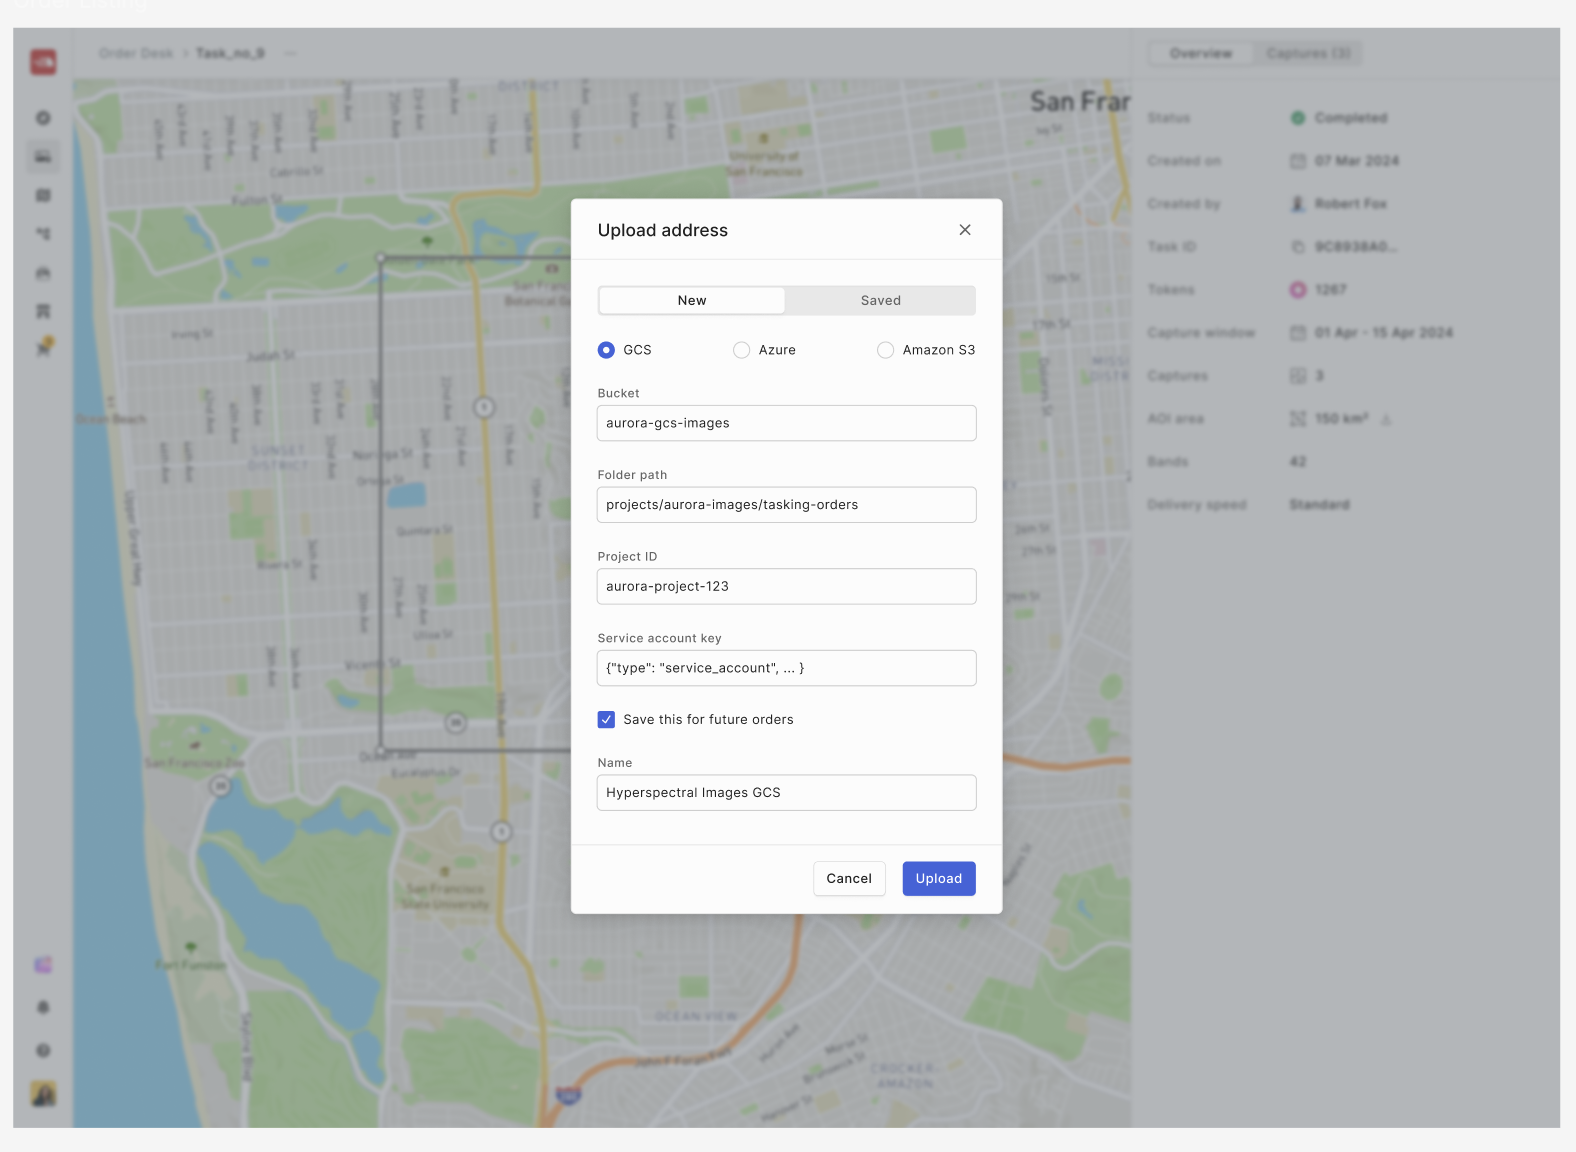This screenshot has width=1576, height=1152.
Task: Click the user avatar at sidebar bottom
Action: coord(43,1093)
